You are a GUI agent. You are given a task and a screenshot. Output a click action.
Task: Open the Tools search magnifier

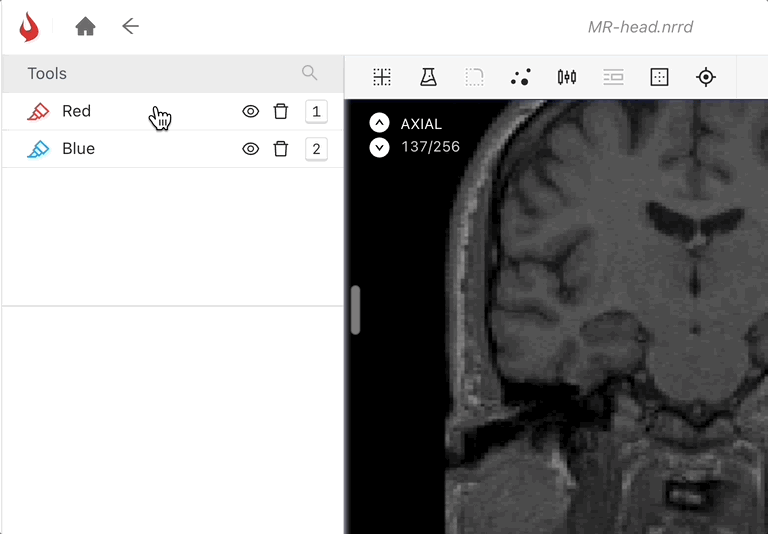point(310,73)
